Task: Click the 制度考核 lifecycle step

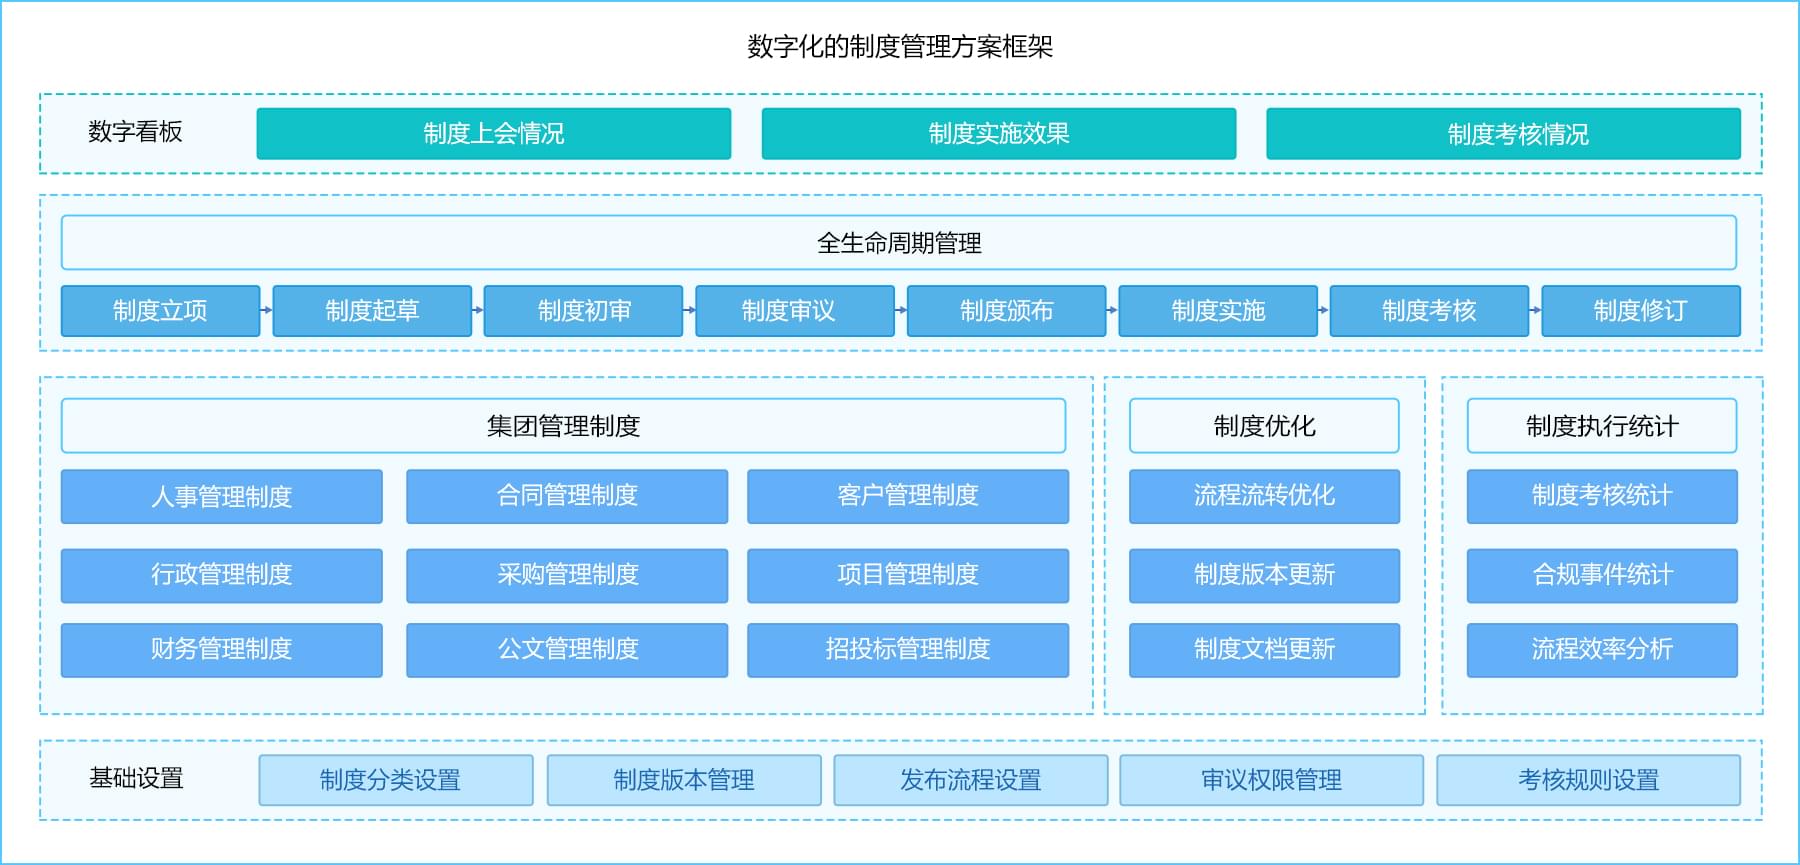Action: (1430, 311)
